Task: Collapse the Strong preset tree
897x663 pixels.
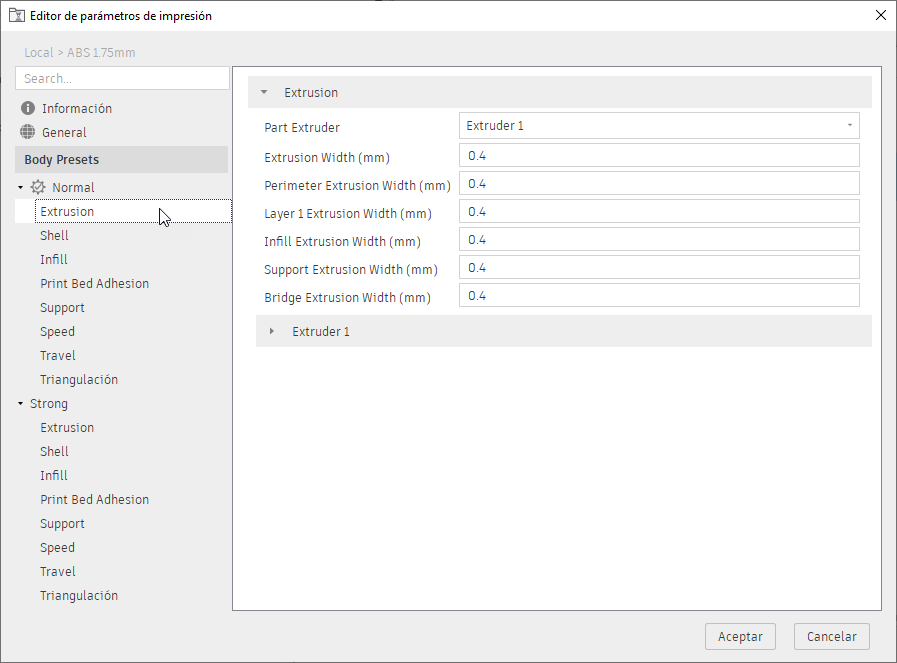Action: click(x=20, y=404)
